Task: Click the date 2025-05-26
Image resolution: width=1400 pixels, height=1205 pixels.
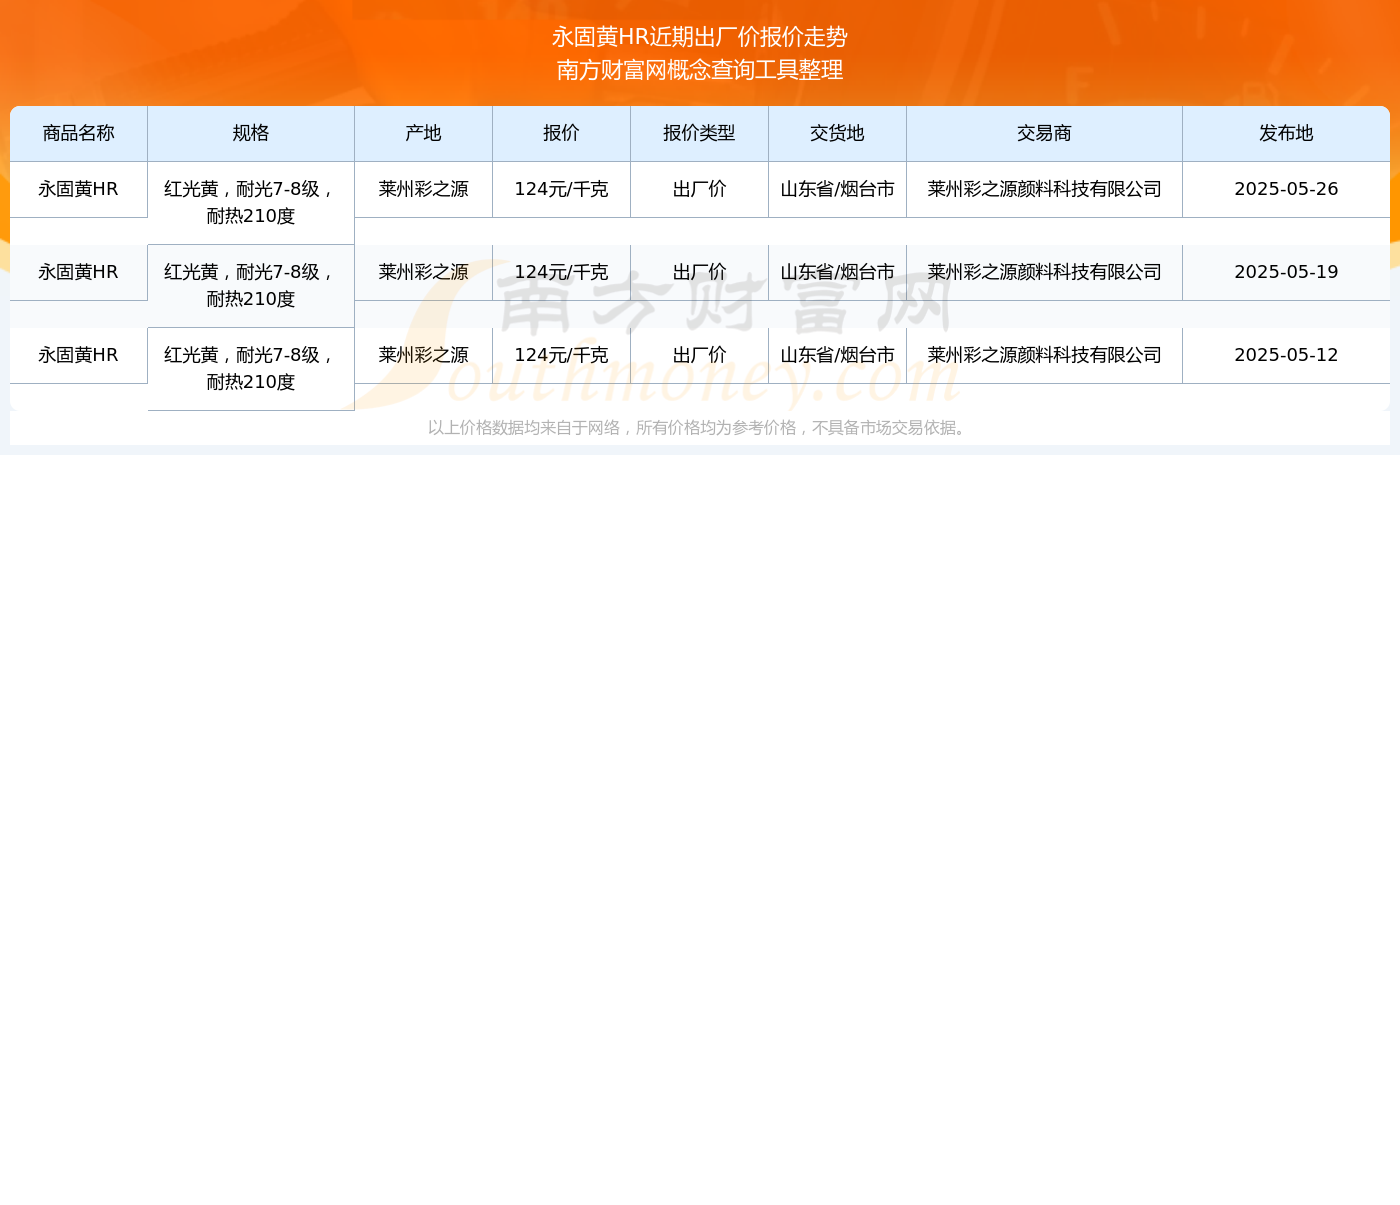Action: pos(1286,189)
